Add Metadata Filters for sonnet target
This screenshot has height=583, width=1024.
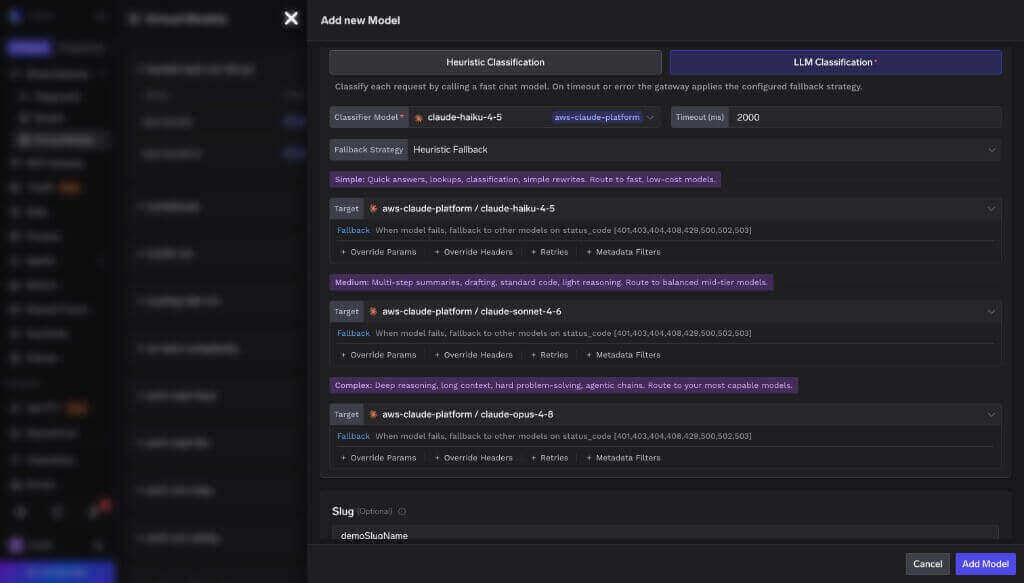(x=623, y=355)
